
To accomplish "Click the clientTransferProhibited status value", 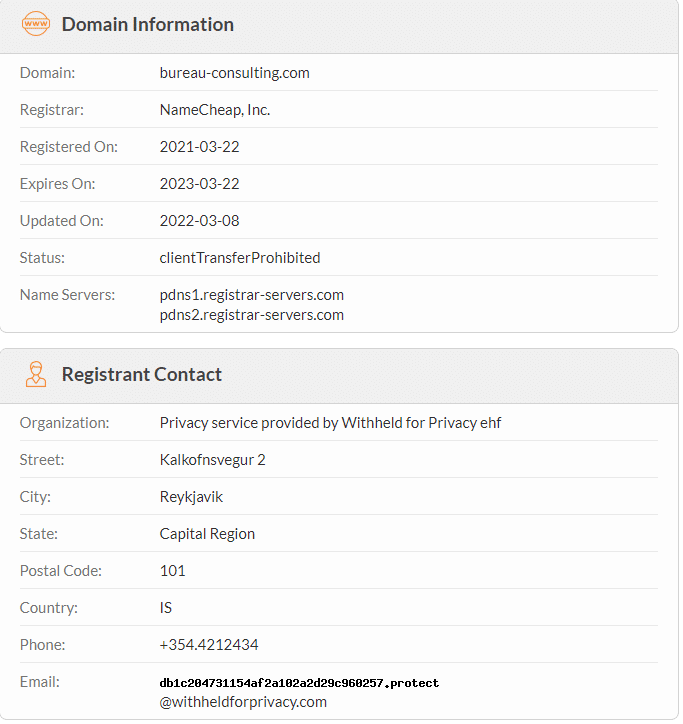I will tap(240, 258).
